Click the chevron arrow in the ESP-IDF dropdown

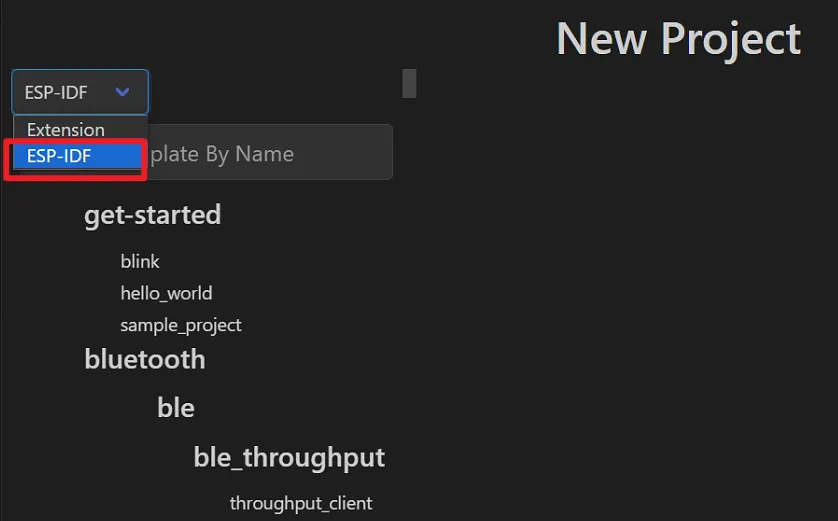(x=123, y=92)
